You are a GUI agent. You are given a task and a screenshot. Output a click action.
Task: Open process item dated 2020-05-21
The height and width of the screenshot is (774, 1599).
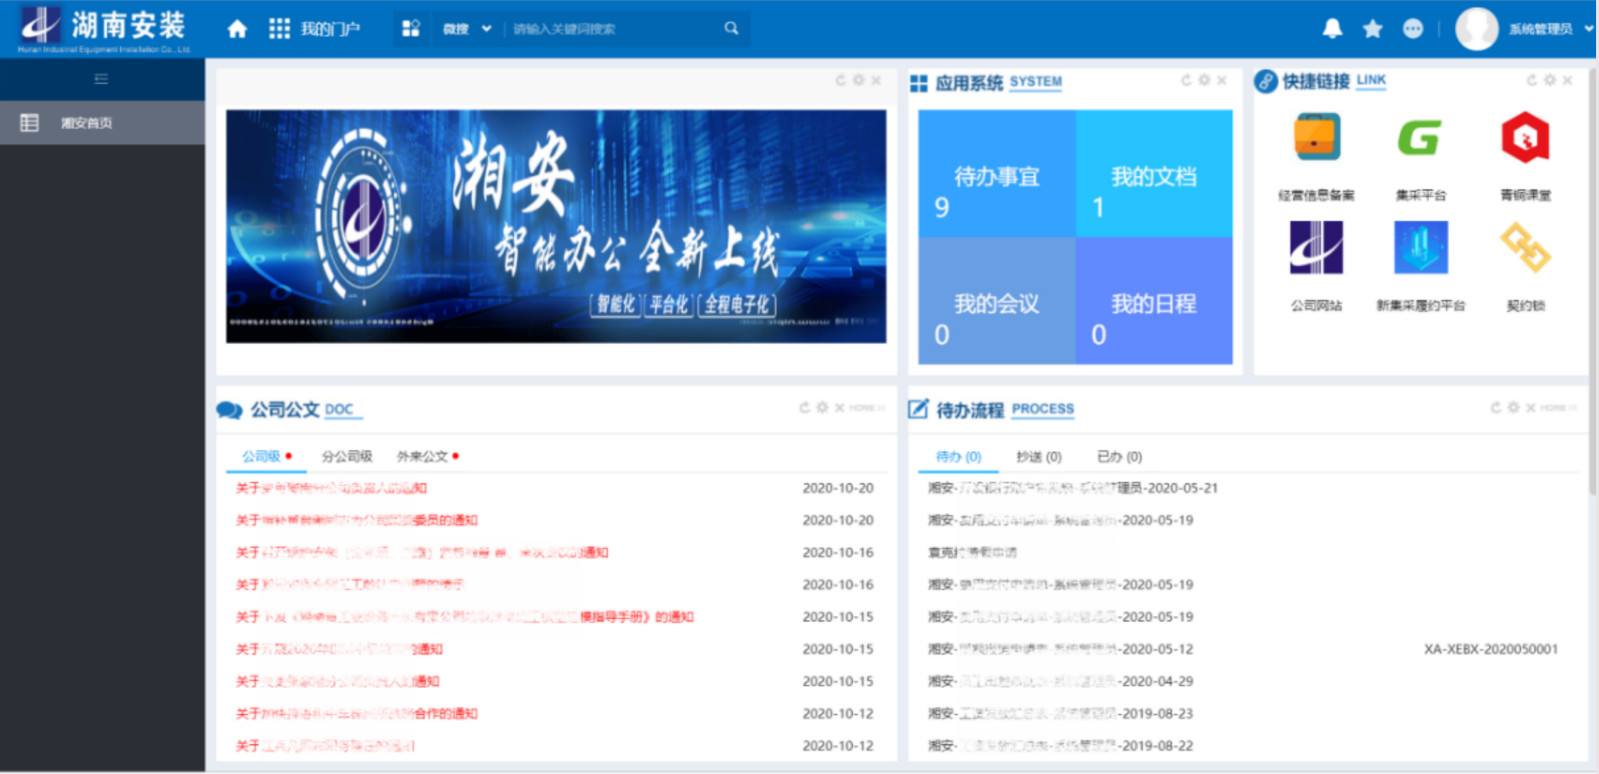pyautogui.click(x=1073, y=488)
